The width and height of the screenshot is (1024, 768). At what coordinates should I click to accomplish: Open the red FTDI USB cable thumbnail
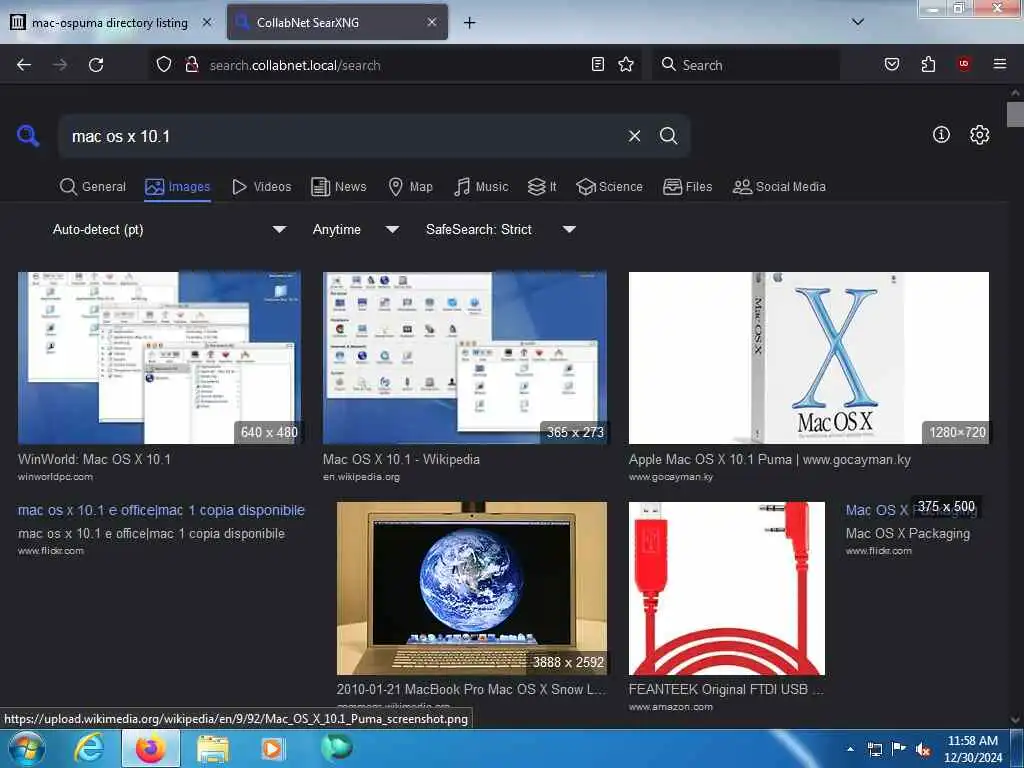coord(727,588)
